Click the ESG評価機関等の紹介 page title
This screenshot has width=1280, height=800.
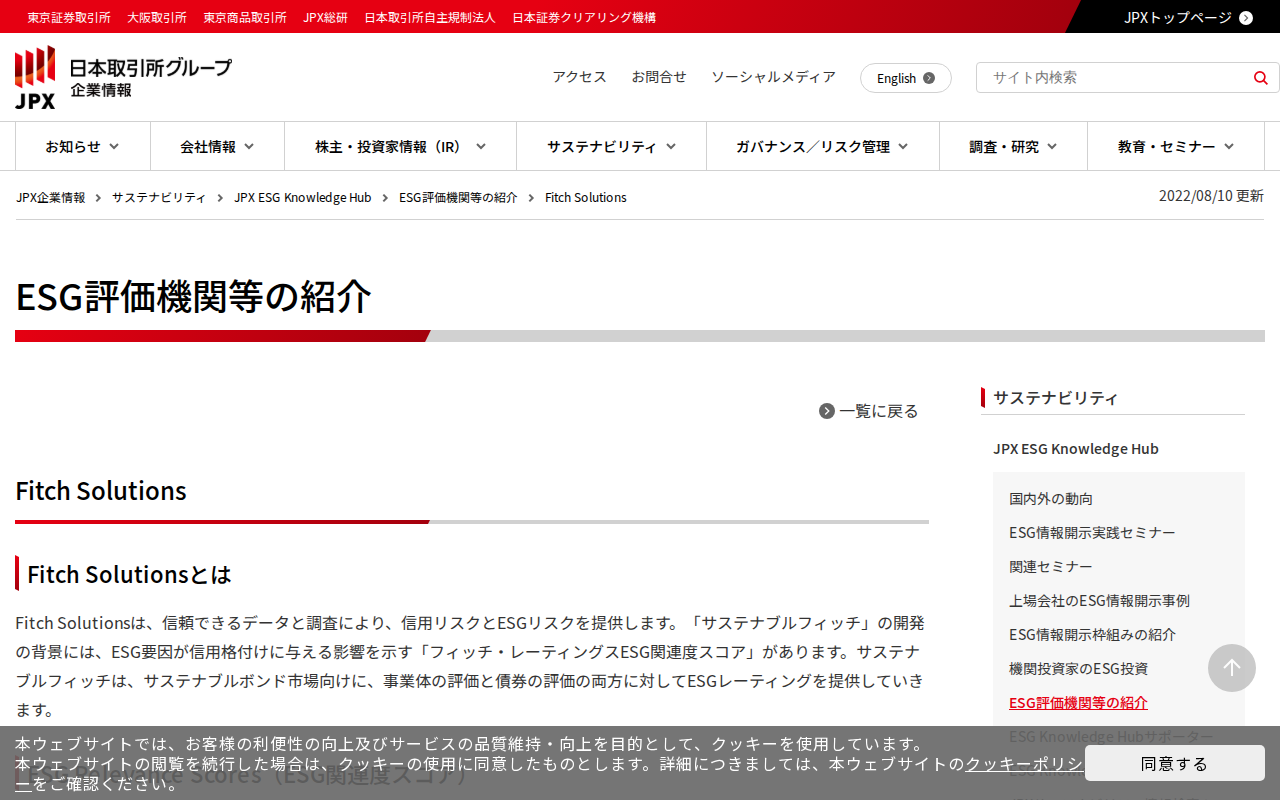(194, 296)
